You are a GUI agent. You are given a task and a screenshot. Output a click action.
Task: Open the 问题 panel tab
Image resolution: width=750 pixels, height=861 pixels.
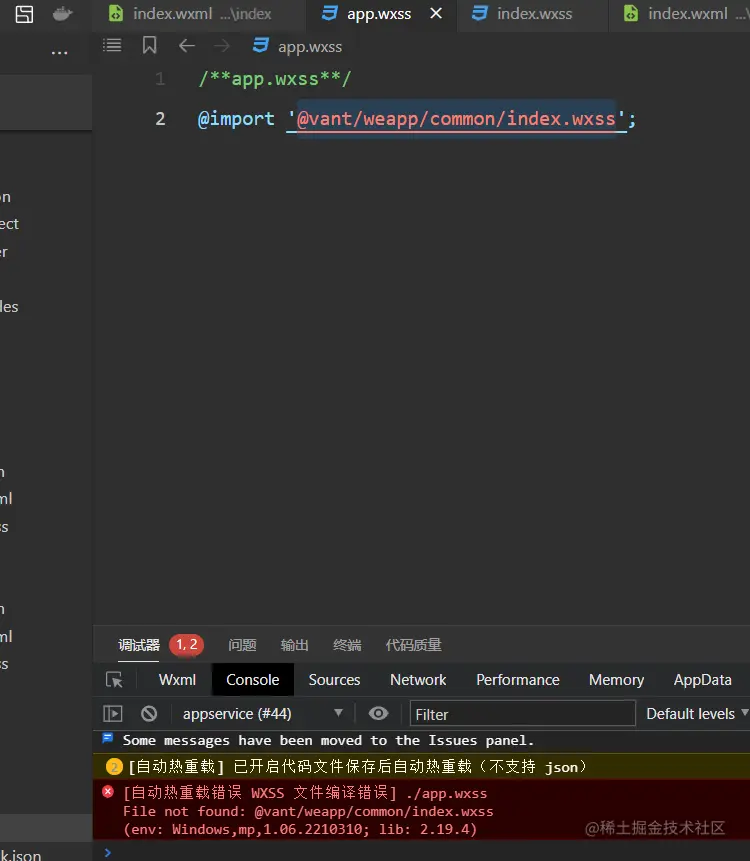(242, 645)
